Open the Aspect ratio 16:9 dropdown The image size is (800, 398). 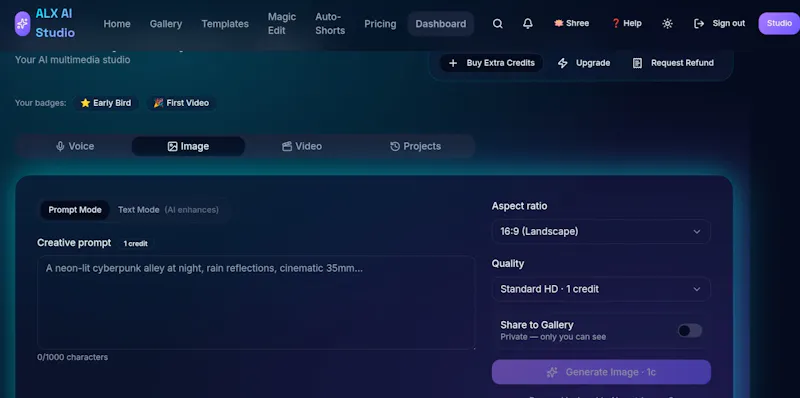click(x=601, y=232)
